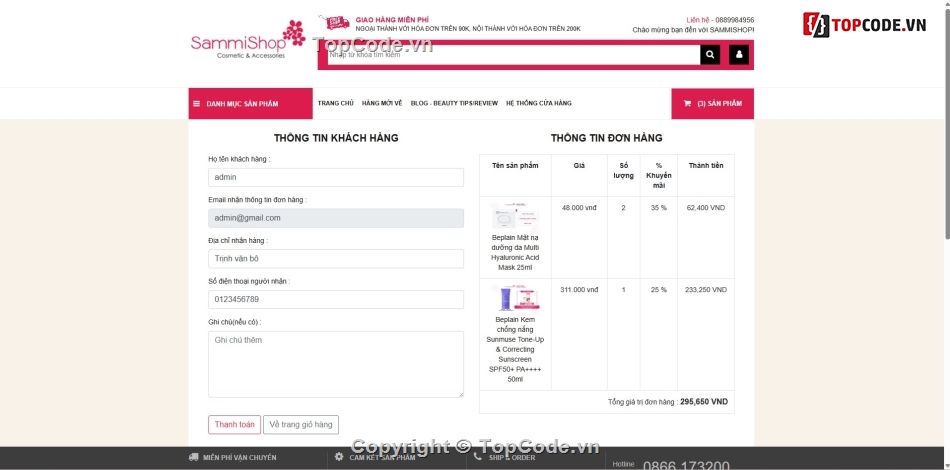The height and width of the screenshot is (470, 950).
Task: Click the Thanh toán button
Action: (x=234, y=425)
